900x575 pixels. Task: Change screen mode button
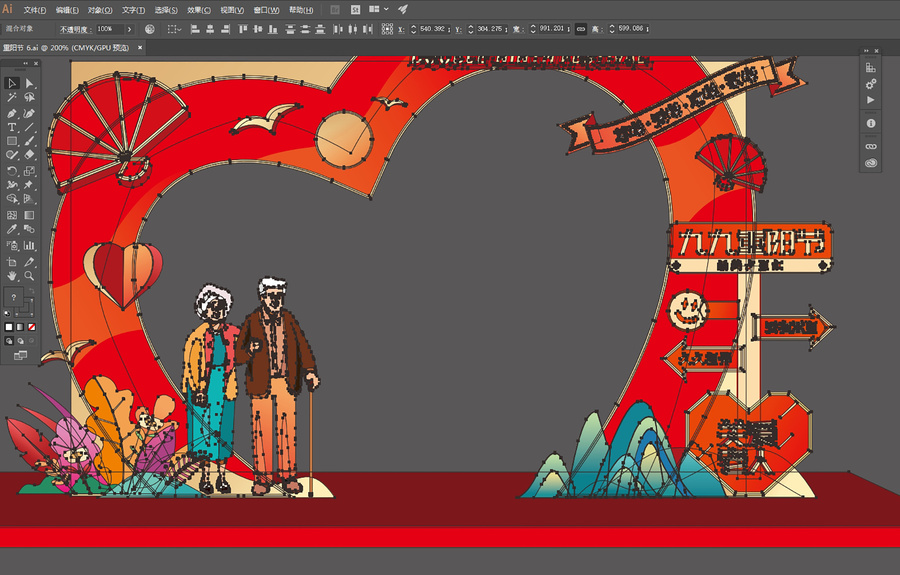pyautogui.click(x=20, y=356)
